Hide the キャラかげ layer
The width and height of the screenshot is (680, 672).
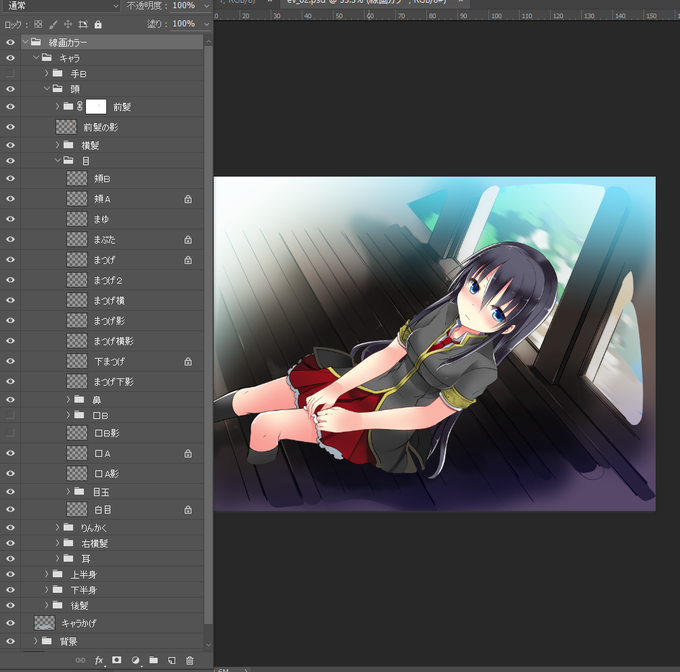pyautogui.click(x=10, y=623)
